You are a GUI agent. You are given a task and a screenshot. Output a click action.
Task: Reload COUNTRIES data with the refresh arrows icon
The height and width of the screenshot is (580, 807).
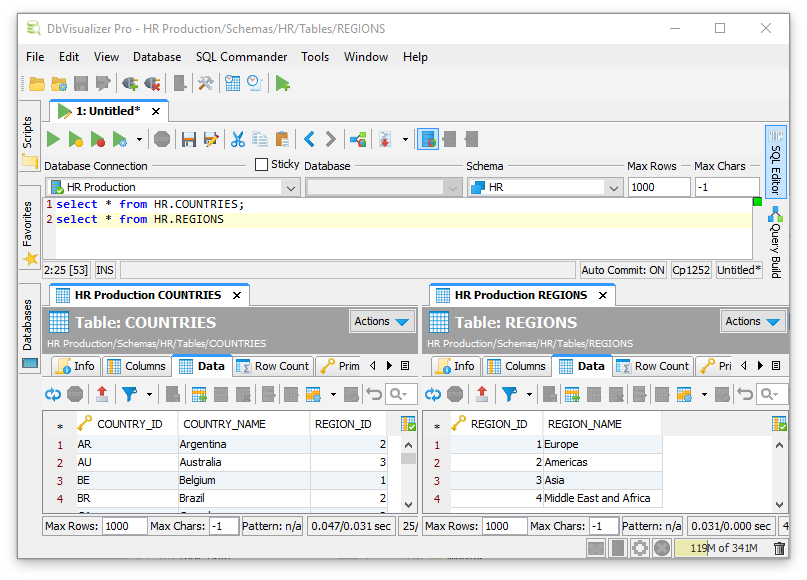[53, 394]
